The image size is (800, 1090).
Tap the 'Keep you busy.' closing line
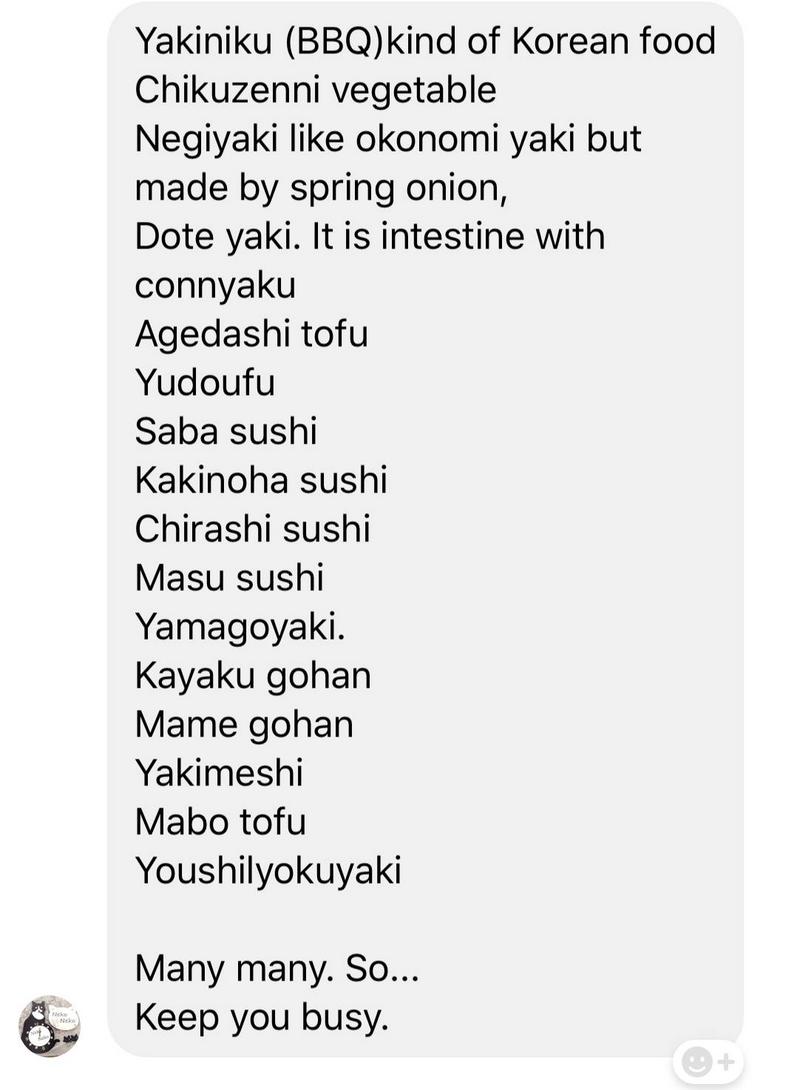pos(261,1018)
